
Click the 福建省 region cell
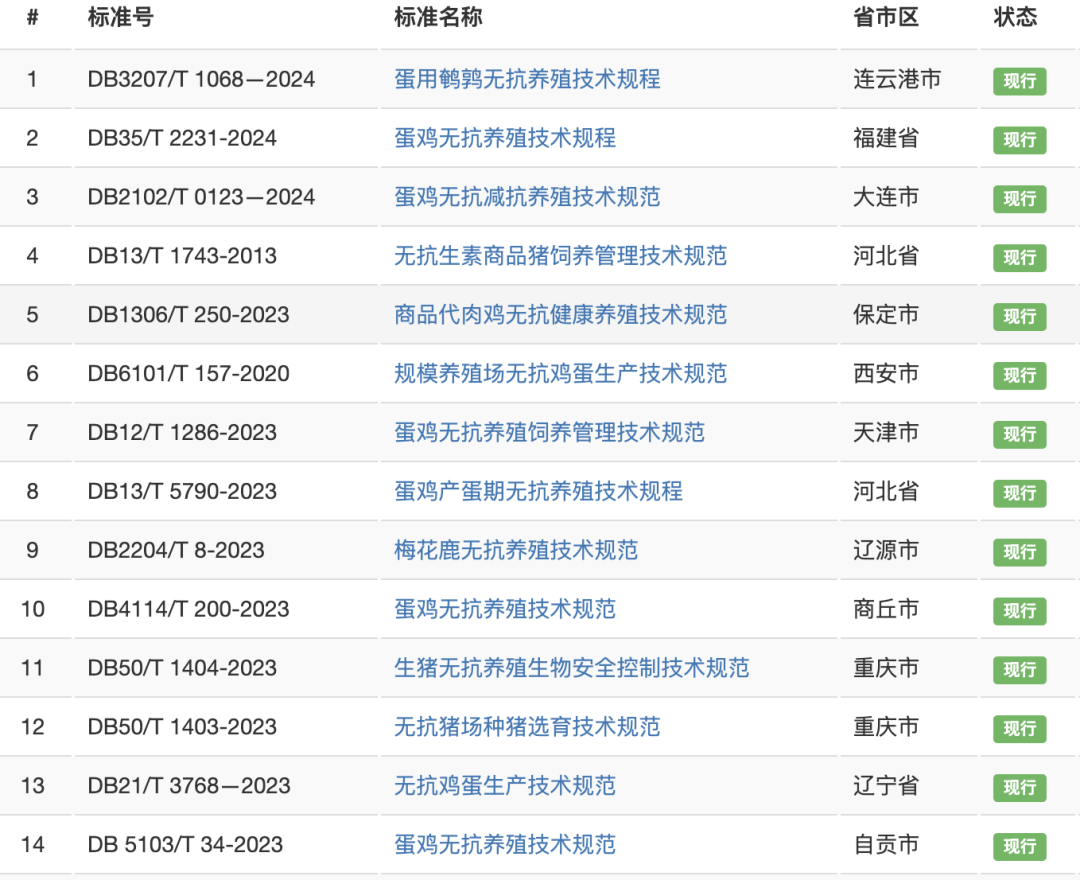coord(886,138)
